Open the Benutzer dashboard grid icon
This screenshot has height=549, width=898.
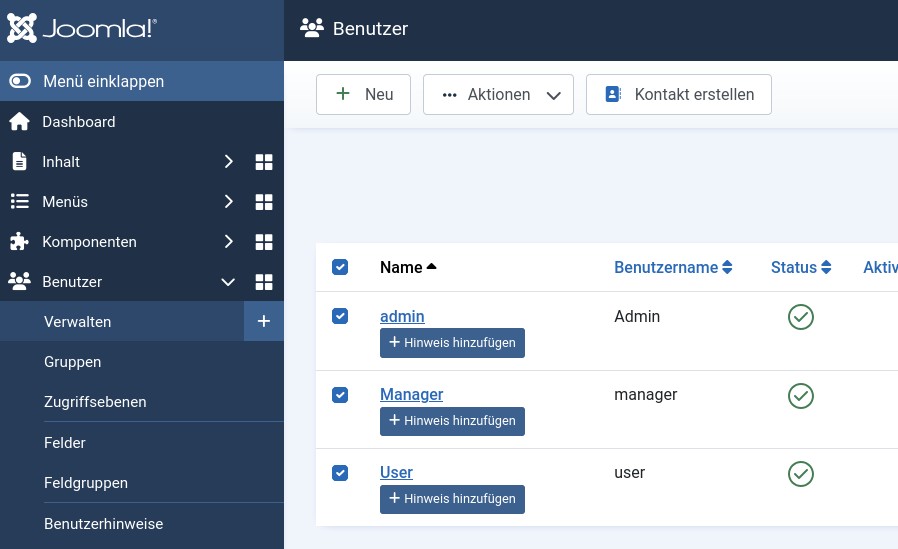264,282
